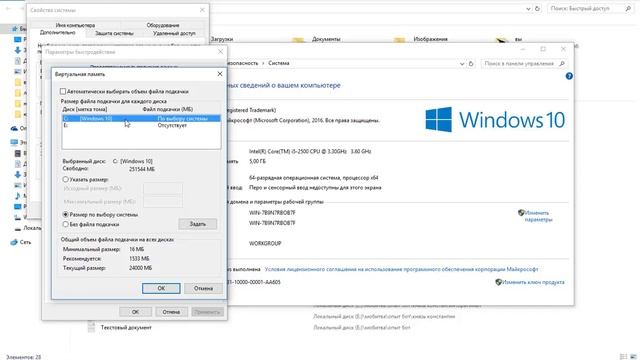
Task: Open the Имя компьютера tab
Action: click(75, 25)
